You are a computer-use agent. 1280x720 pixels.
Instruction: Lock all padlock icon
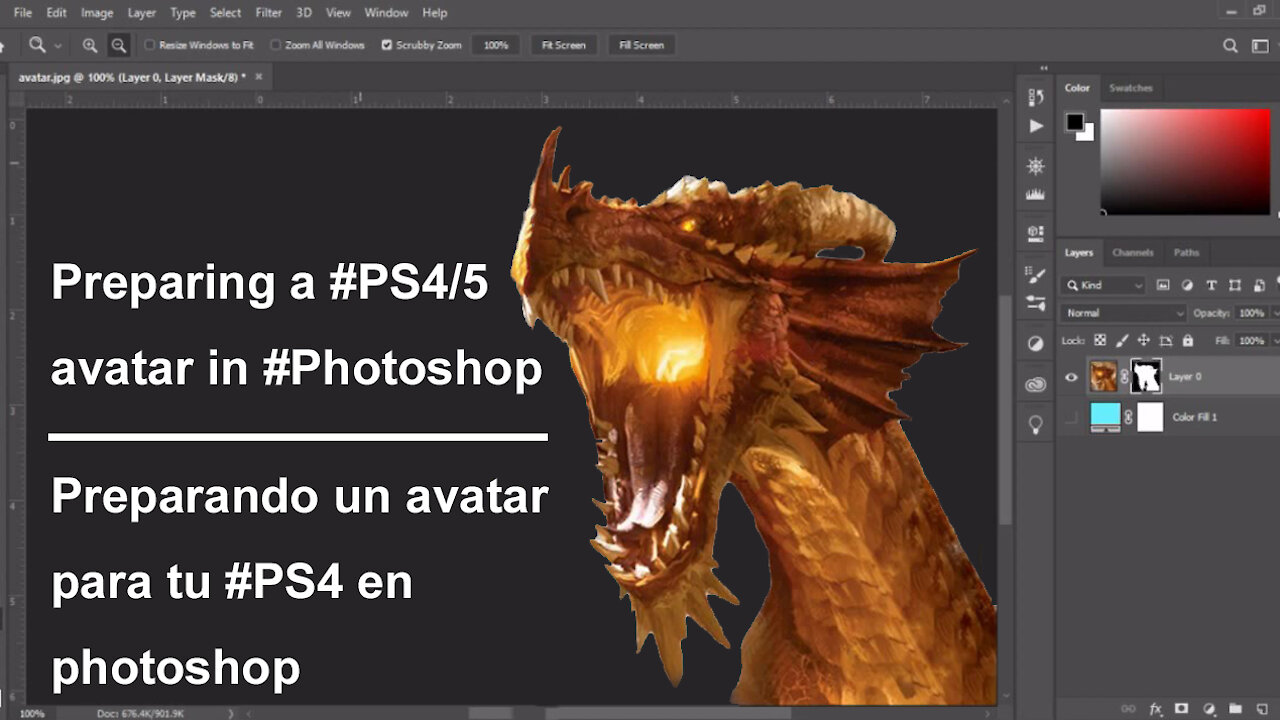(1188, 340)
